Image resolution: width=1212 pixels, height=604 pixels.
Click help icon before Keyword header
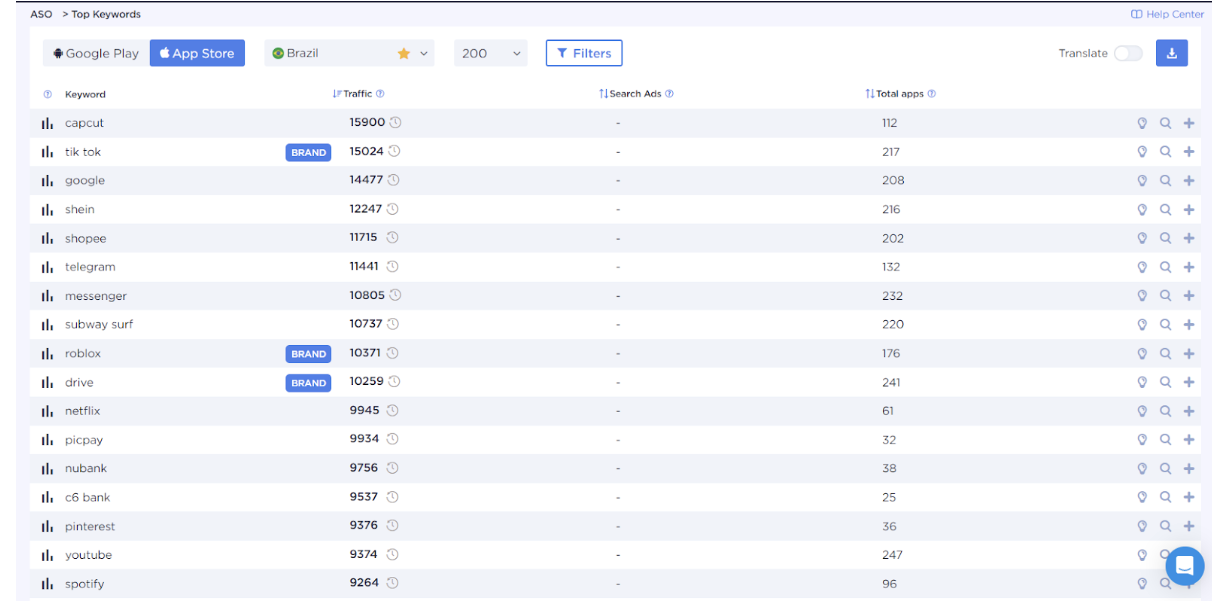47,94
